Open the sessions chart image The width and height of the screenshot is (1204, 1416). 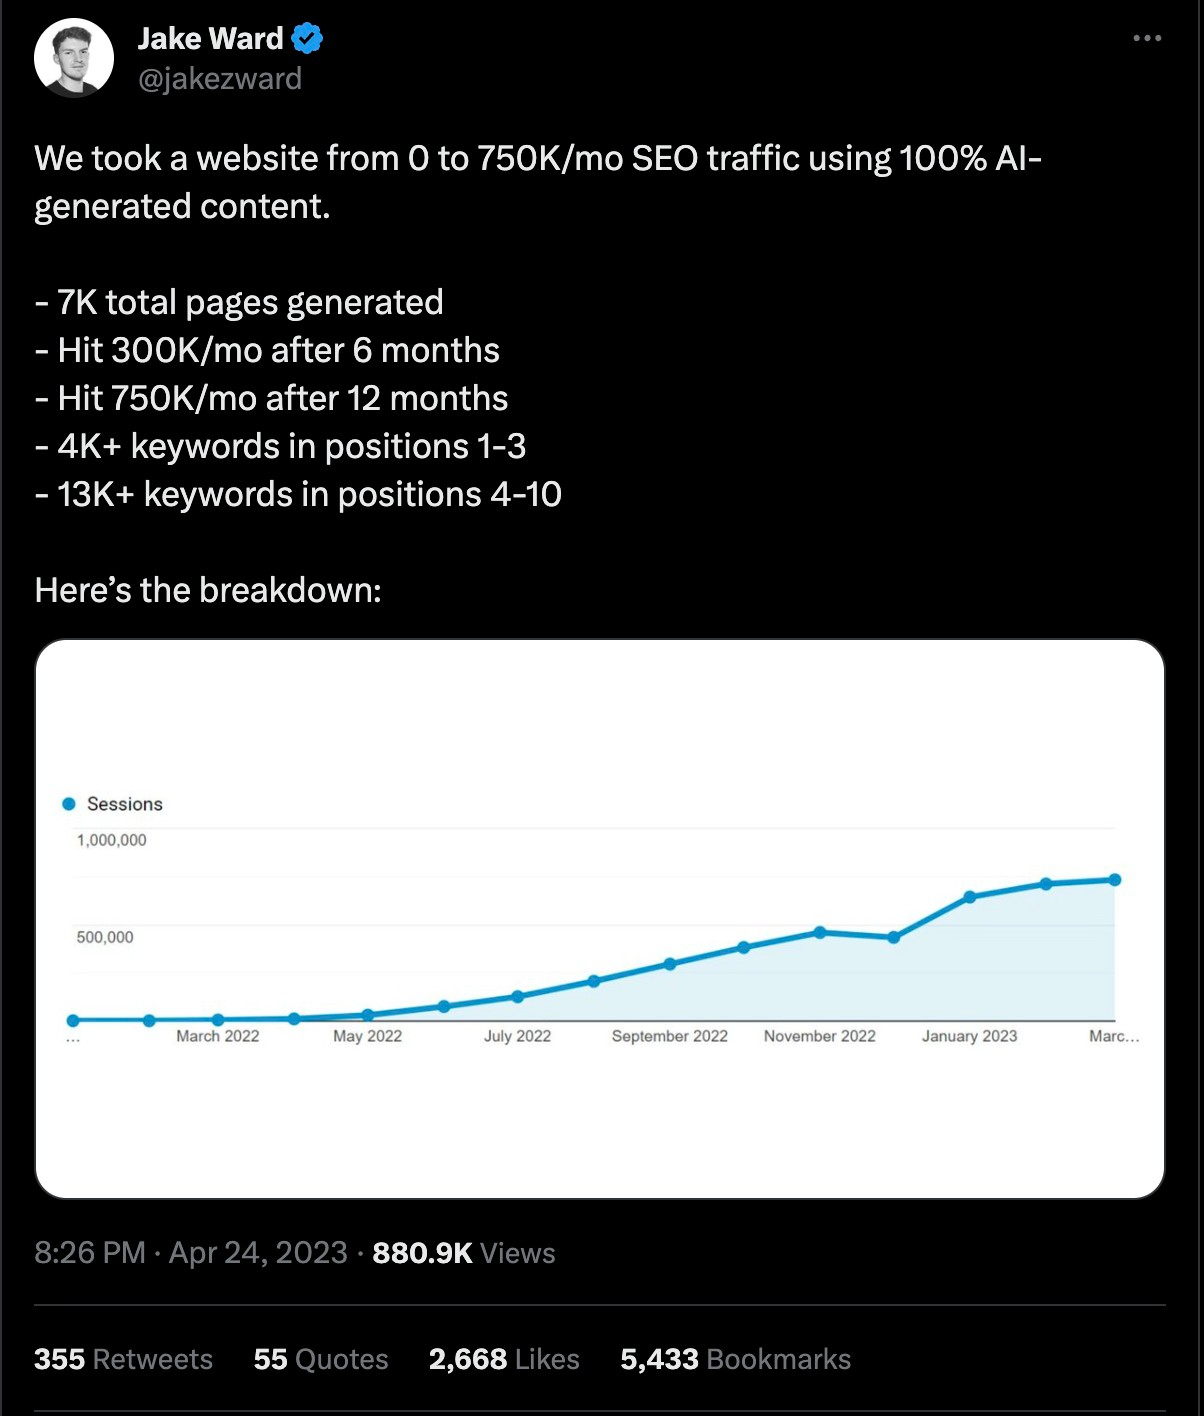600,1100
